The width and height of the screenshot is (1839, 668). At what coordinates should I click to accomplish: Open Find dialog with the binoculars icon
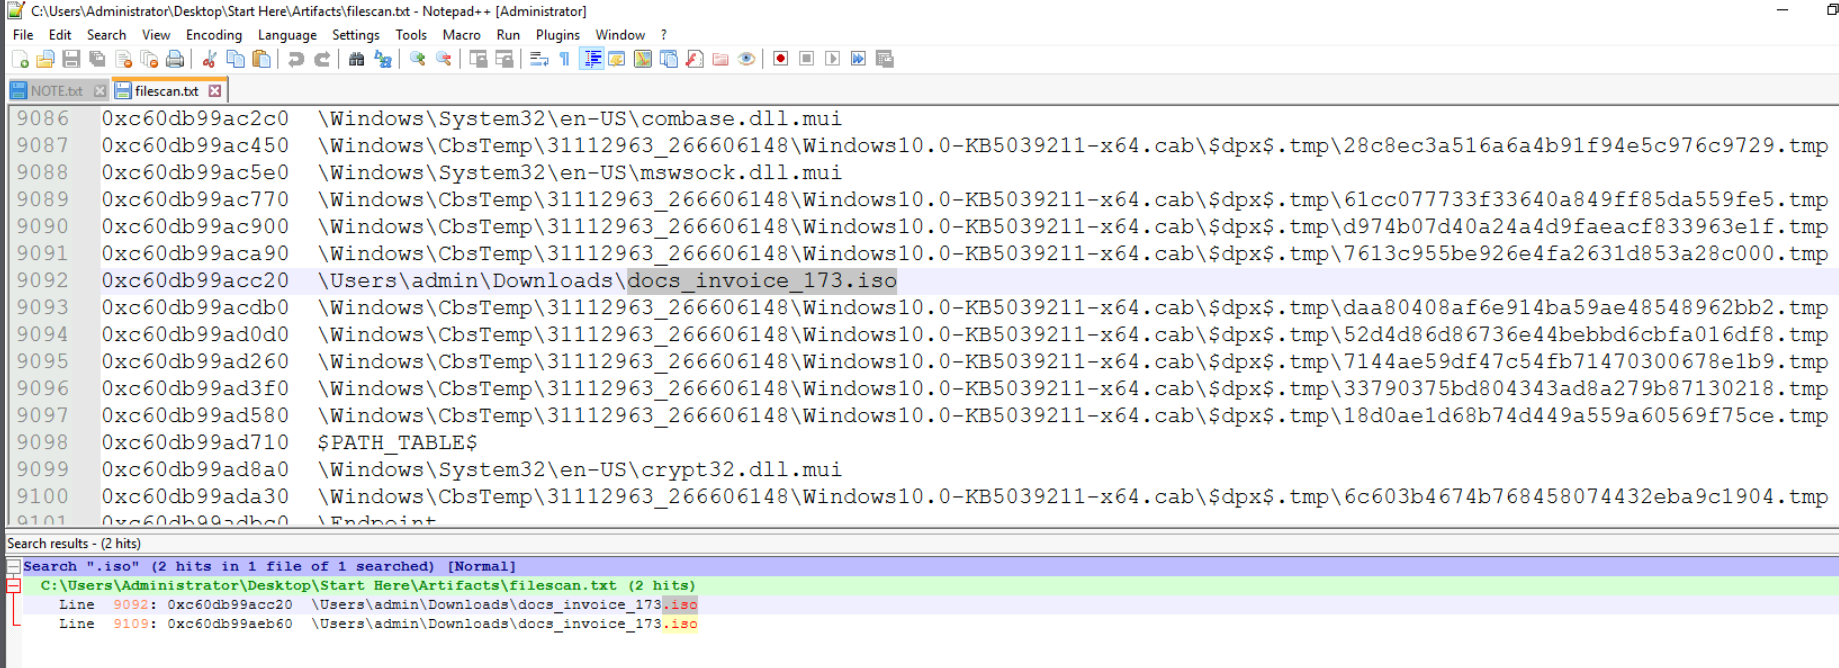[356, 59]
